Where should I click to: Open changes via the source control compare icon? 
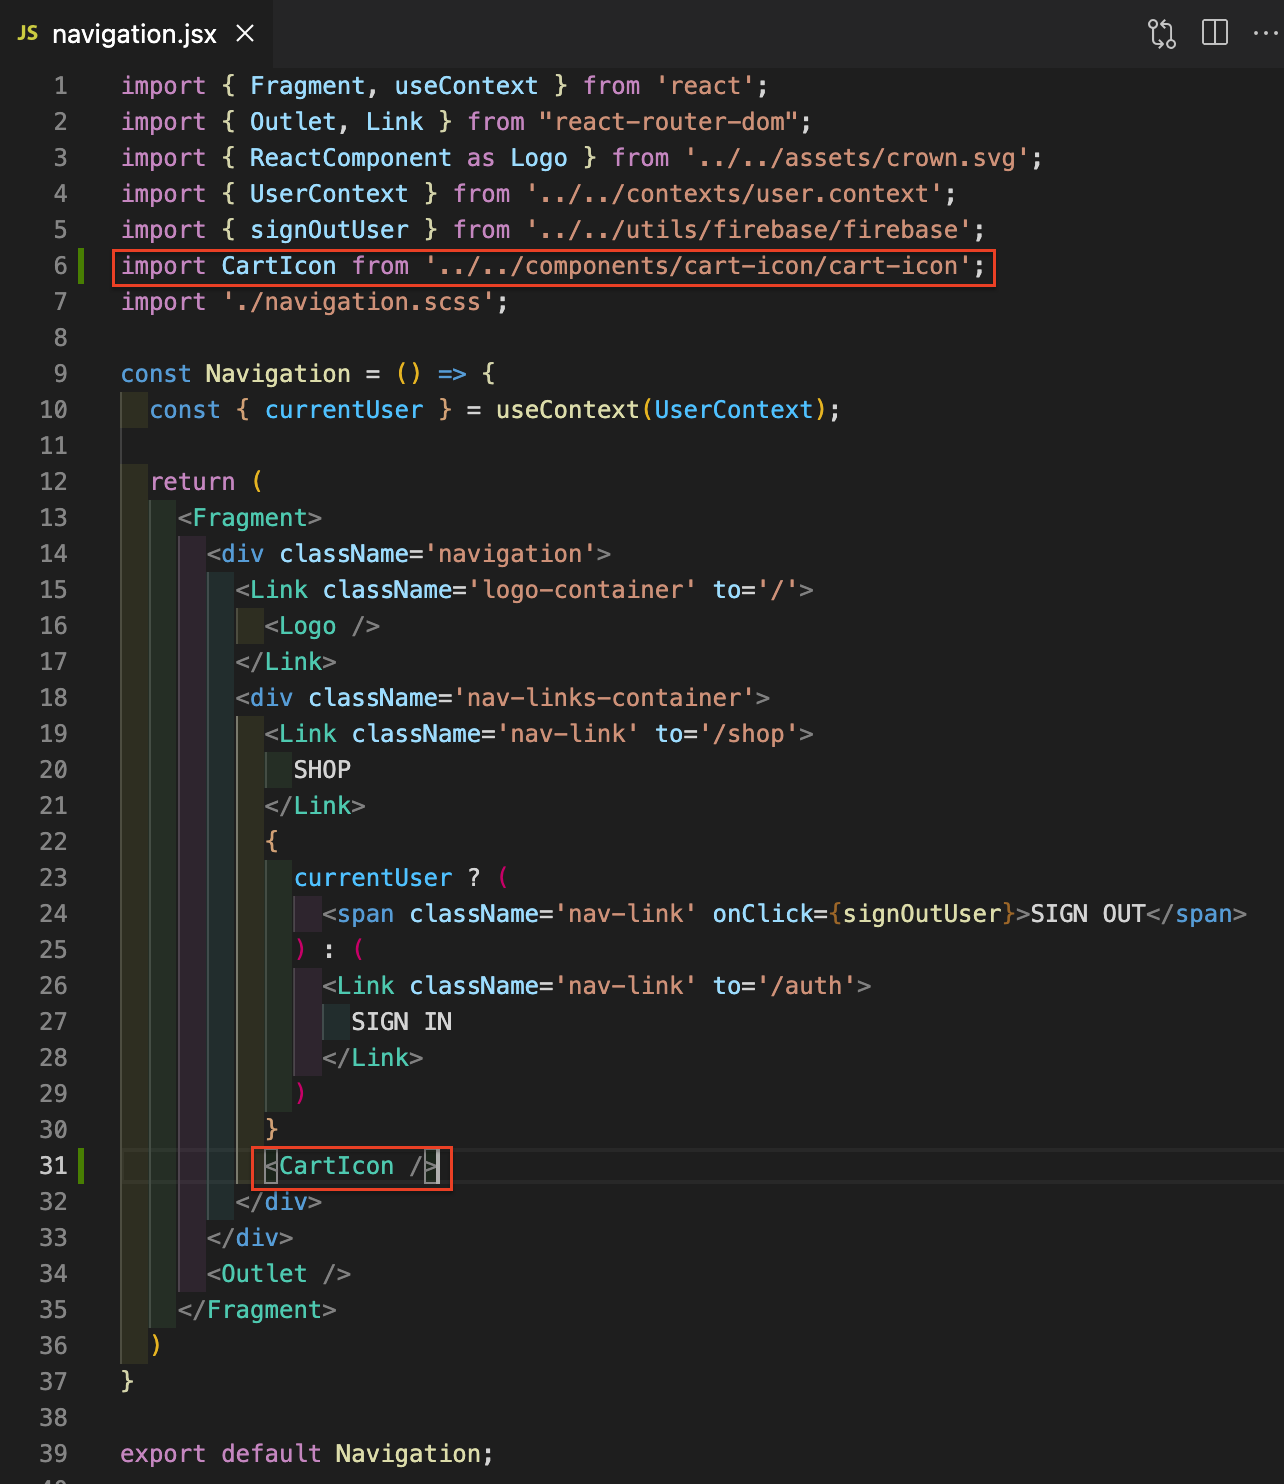1162,33
